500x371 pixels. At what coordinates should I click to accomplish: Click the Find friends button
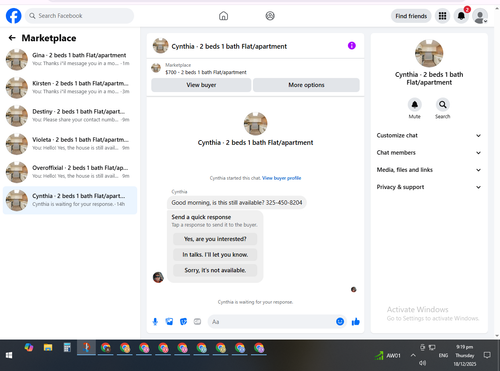pyautogui.click(x=411, y=16)
